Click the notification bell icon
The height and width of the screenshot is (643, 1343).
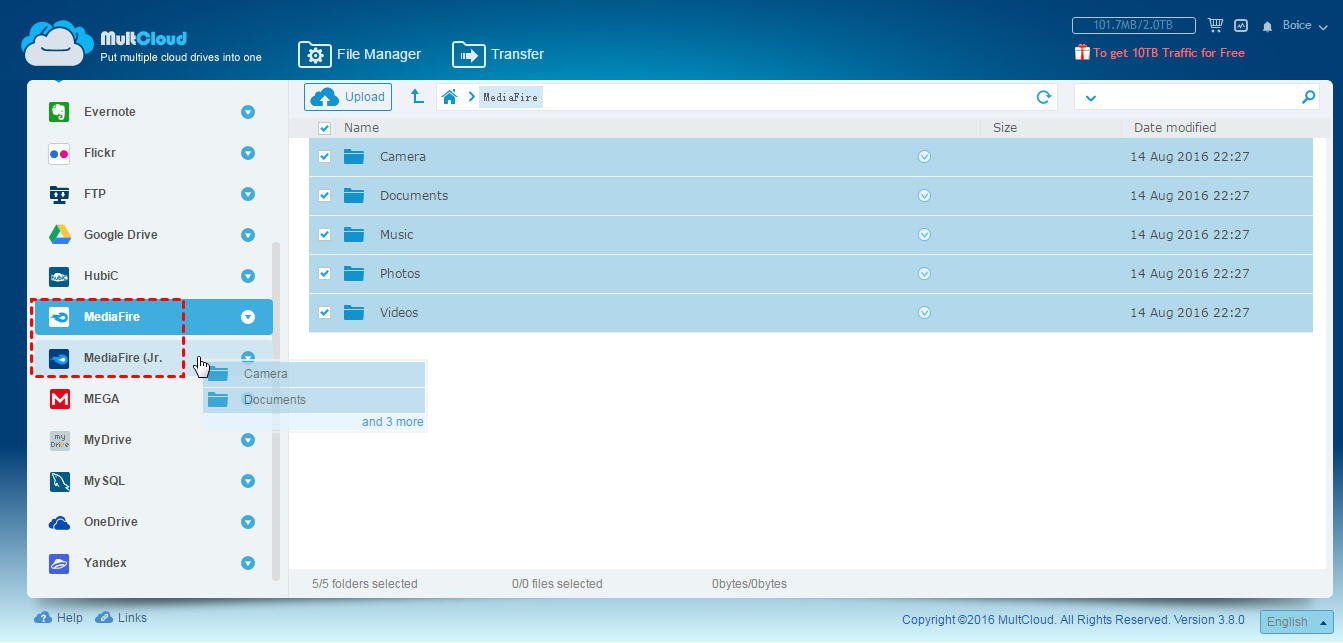(1268, 26)
